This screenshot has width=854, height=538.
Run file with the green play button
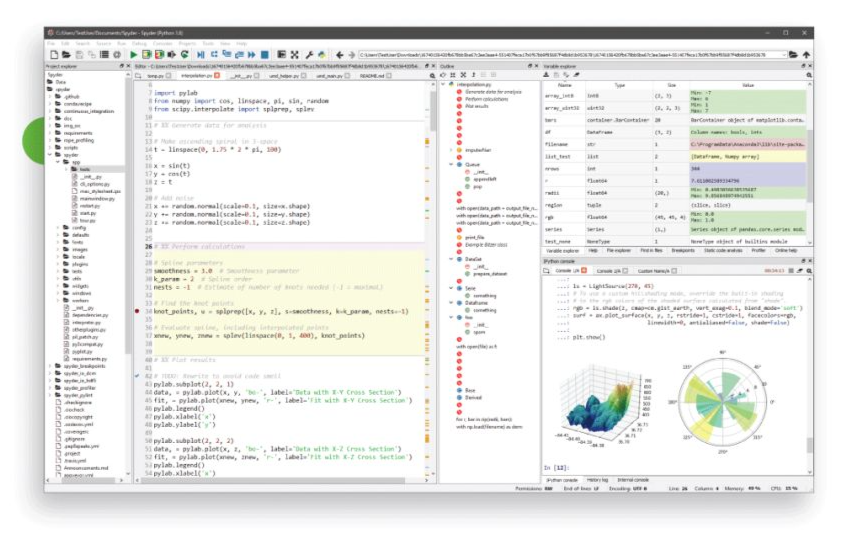click(x=133, y=55)
